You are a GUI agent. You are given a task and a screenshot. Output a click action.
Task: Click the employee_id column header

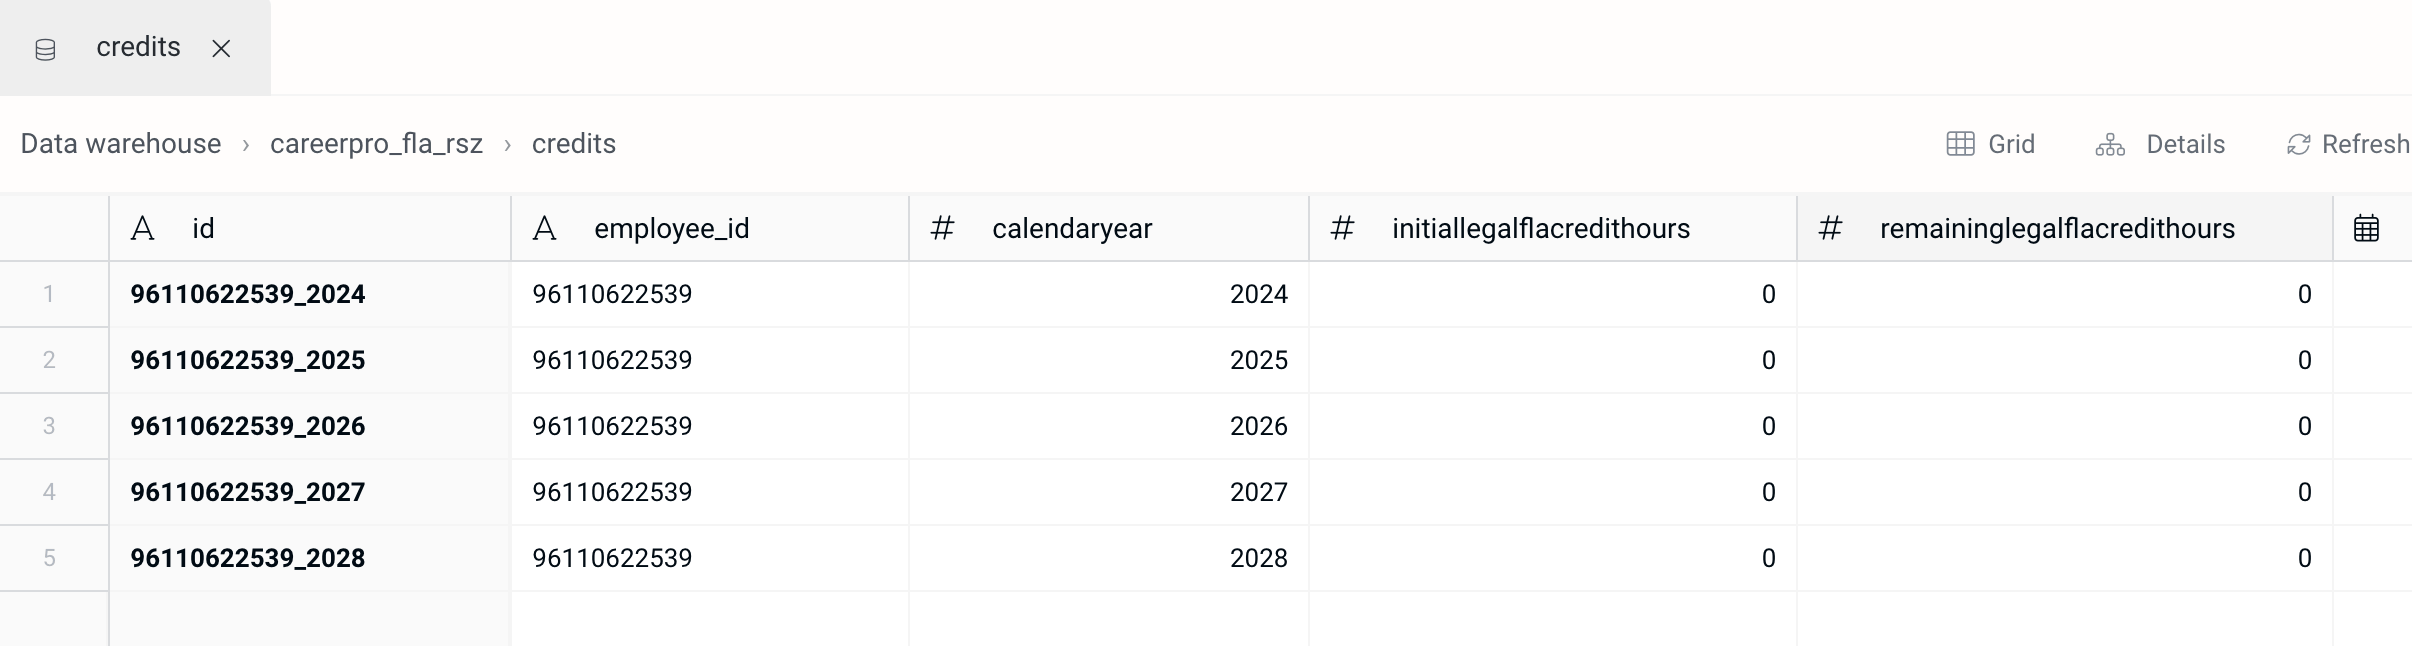710,229
